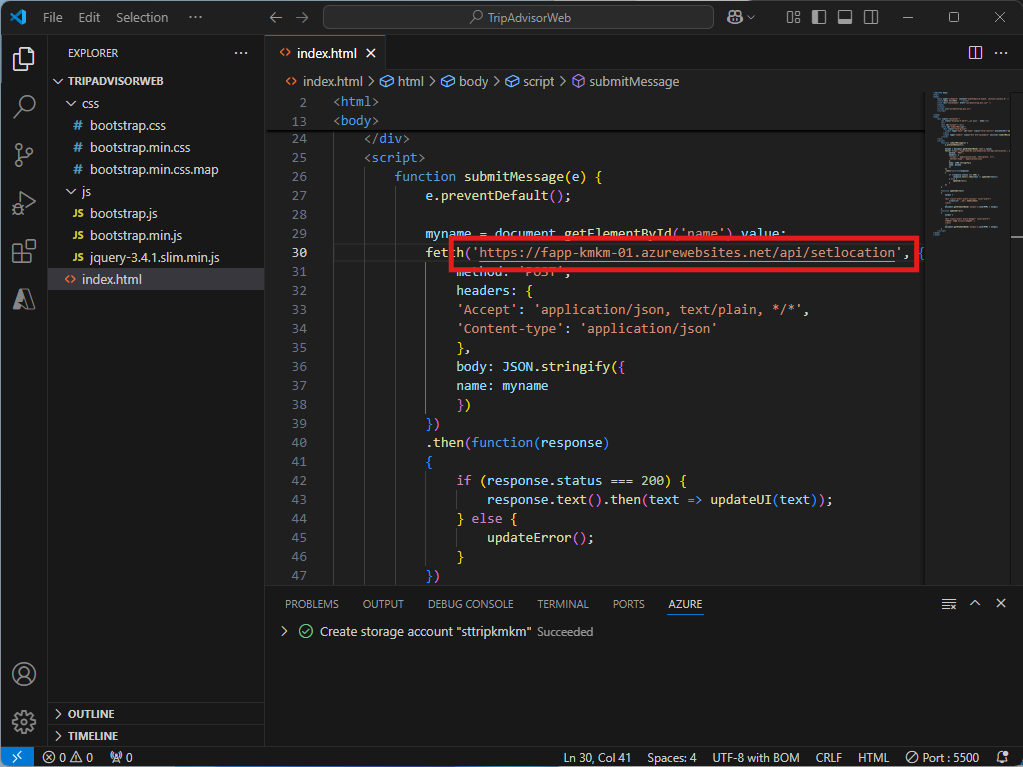This screenshot has height=767, width=1023.
Task: Collapse the css folder
Action: tap(156, 104)
